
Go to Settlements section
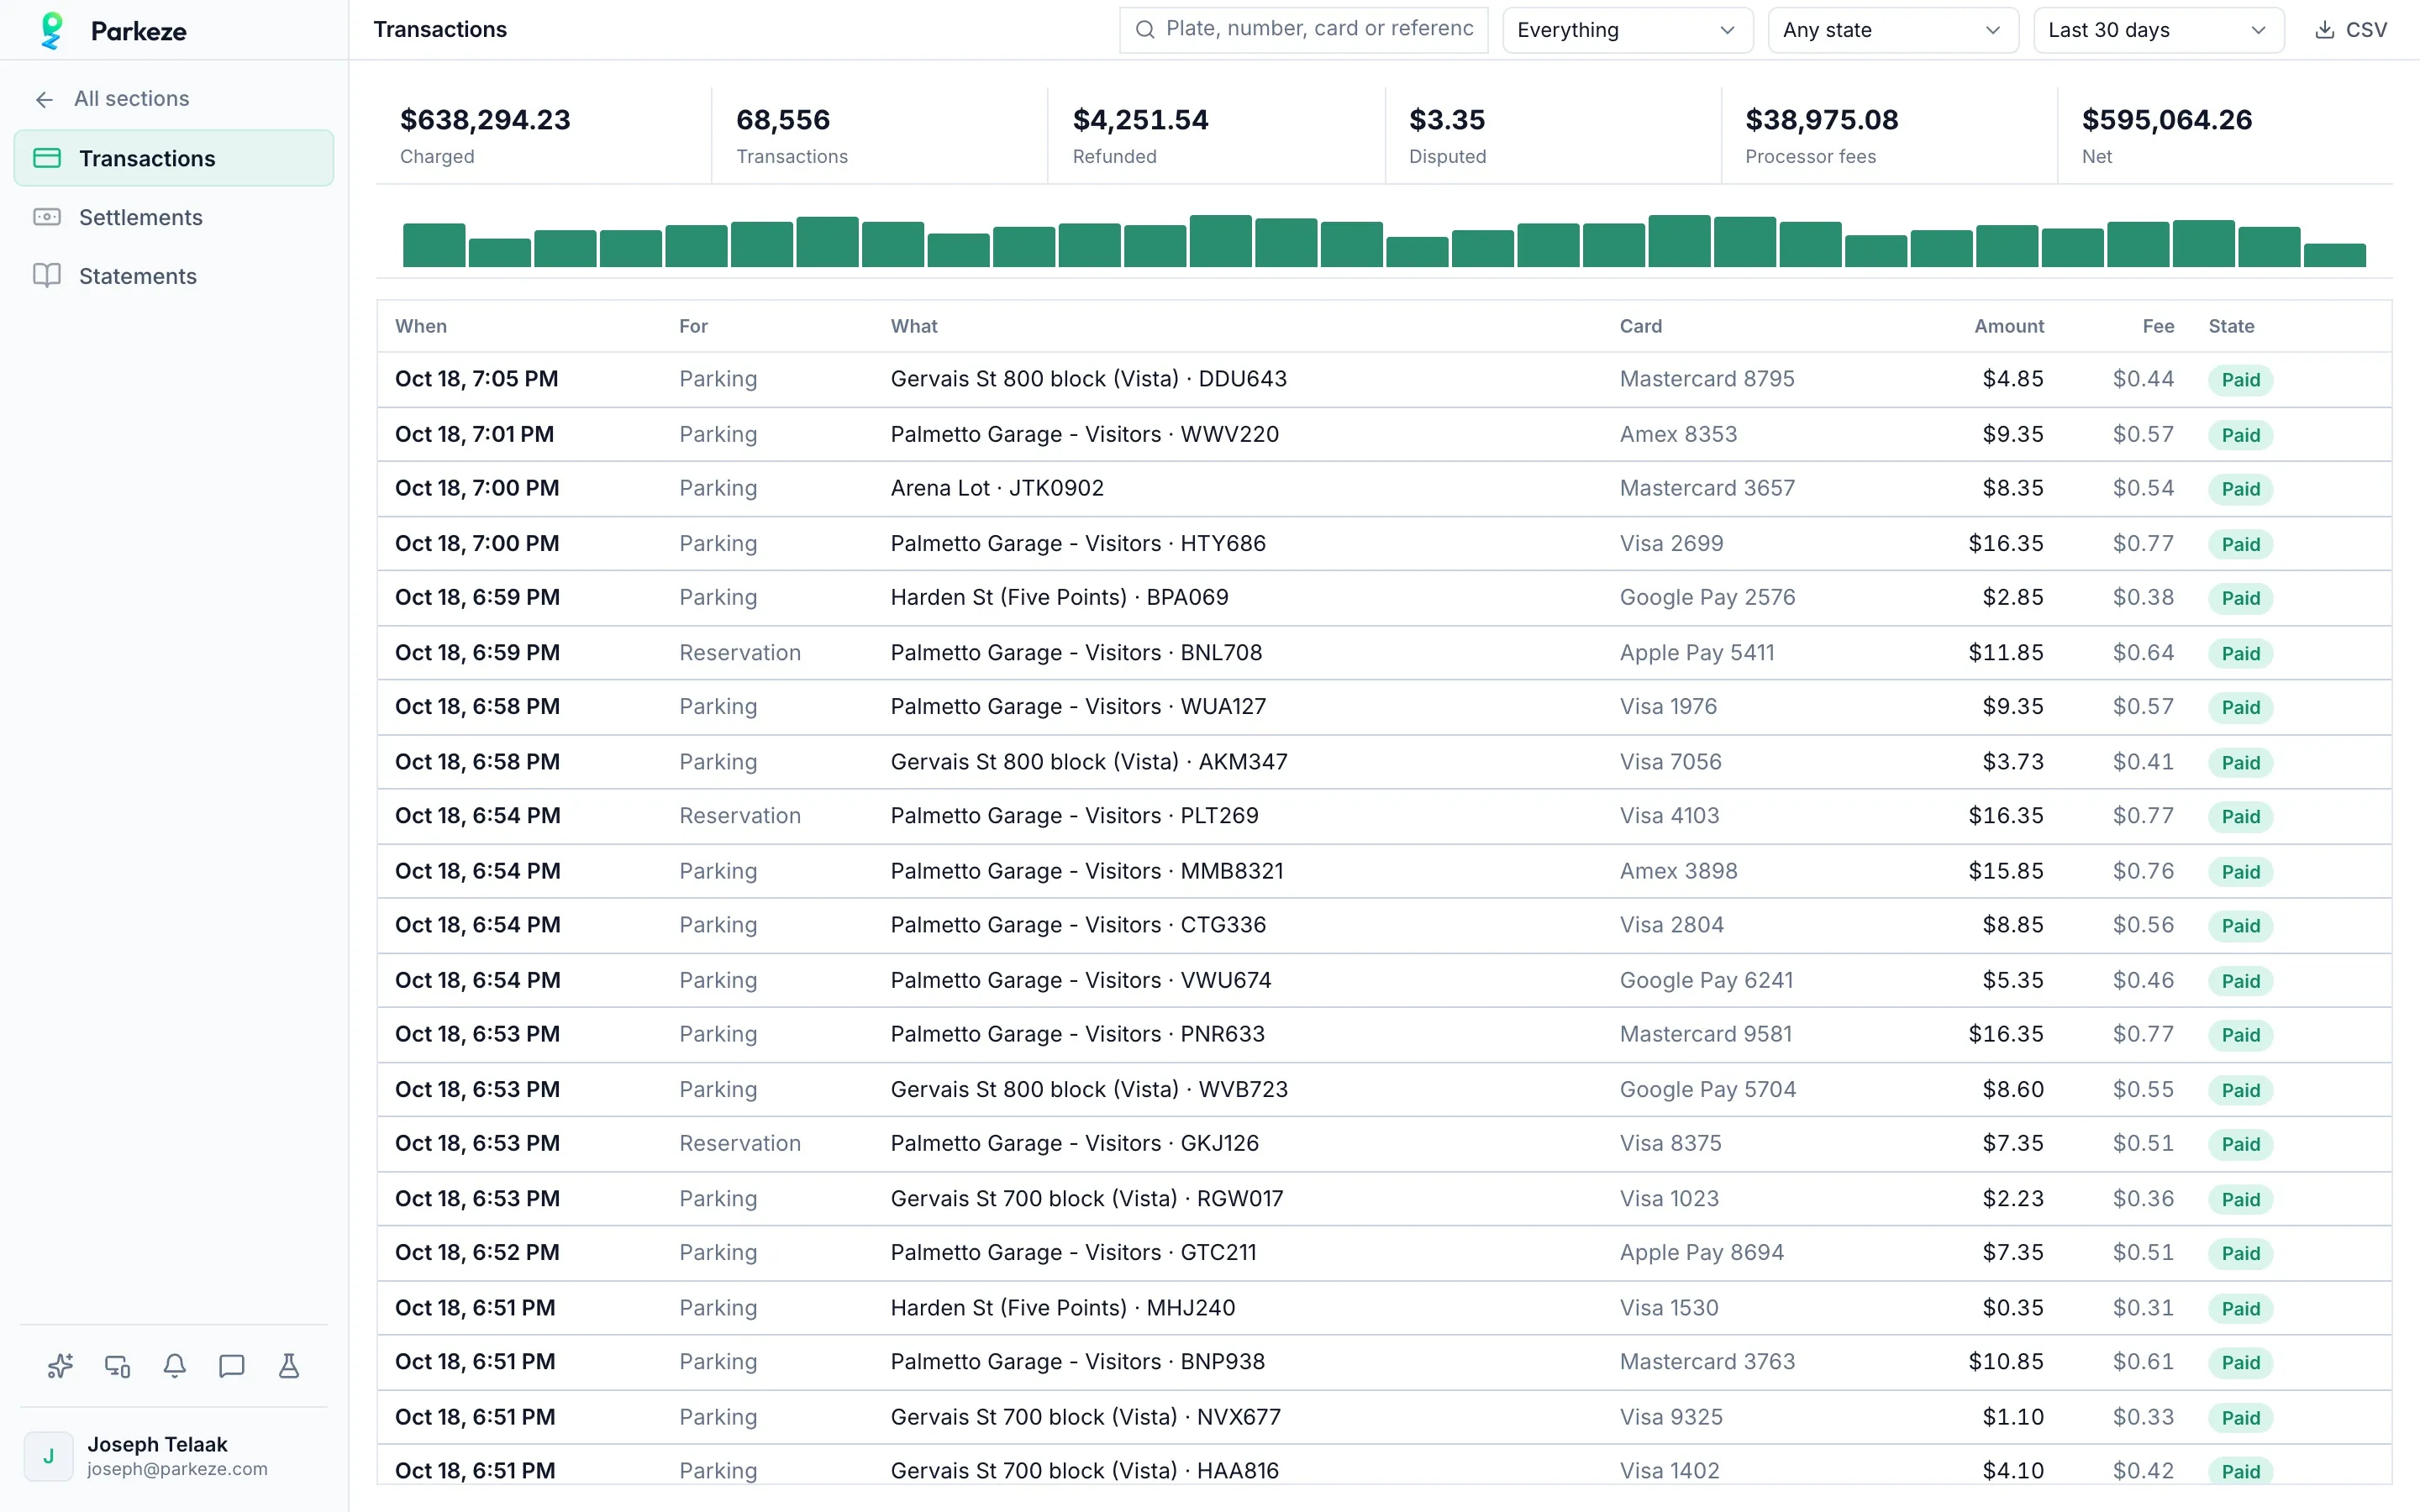pos(174,217)
